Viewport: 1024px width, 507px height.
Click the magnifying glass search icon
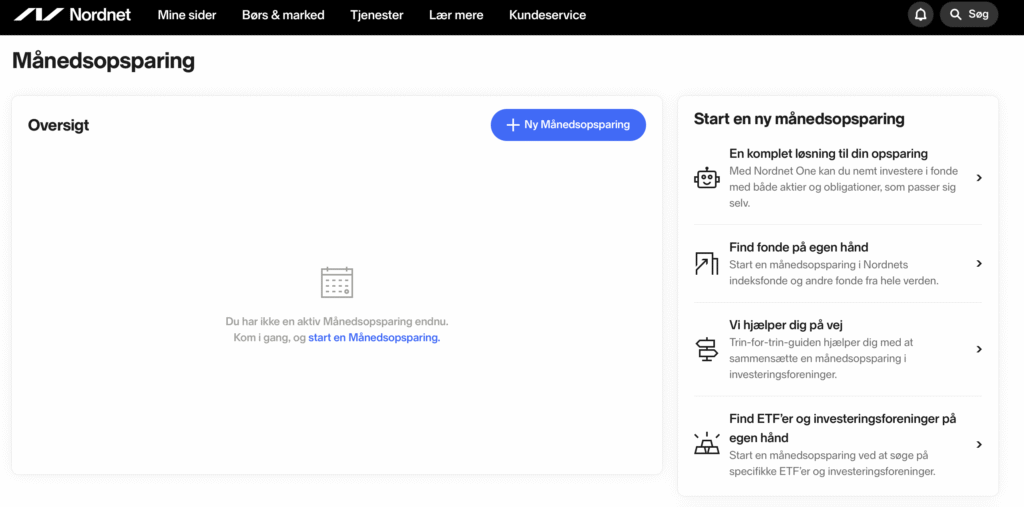tap(956, 15)
